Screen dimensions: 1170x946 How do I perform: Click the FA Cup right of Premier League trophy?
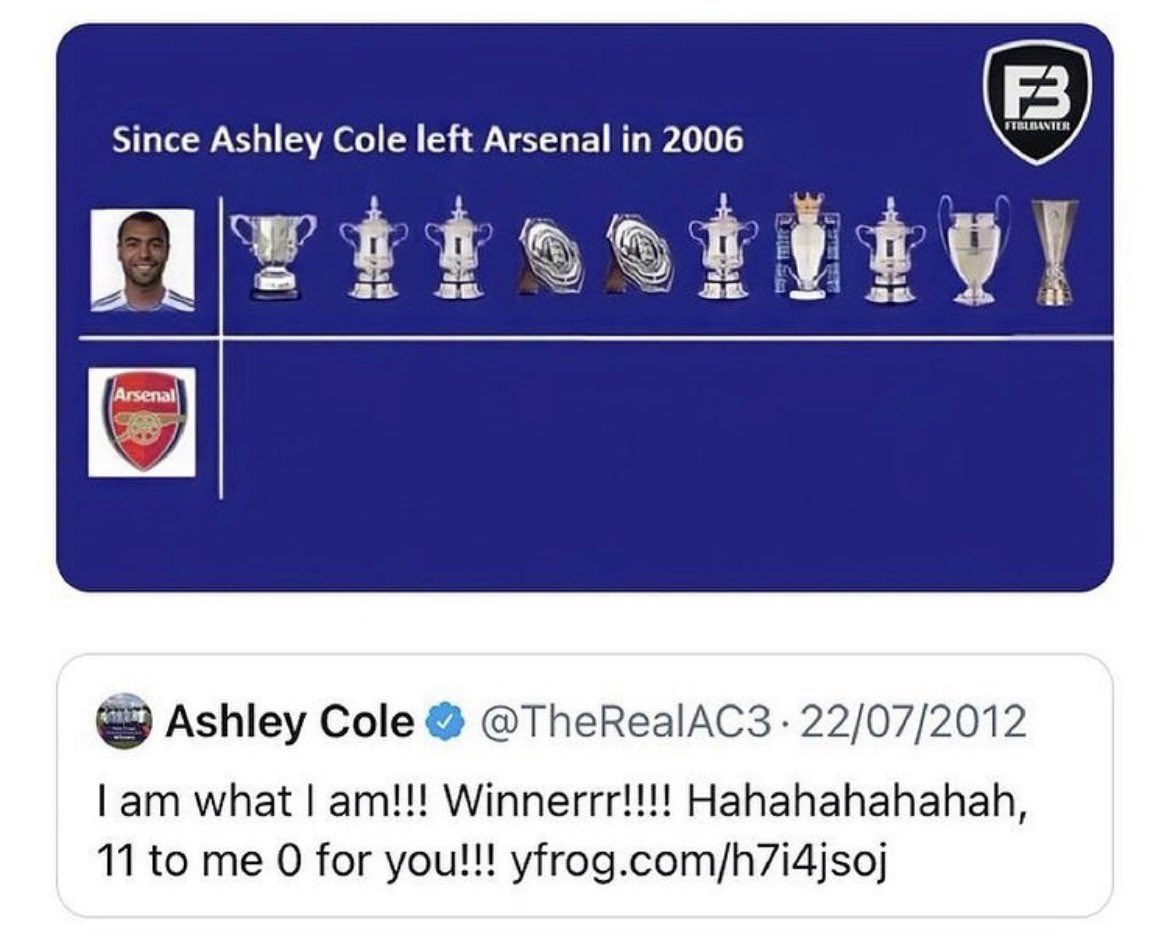pos(890,250)
